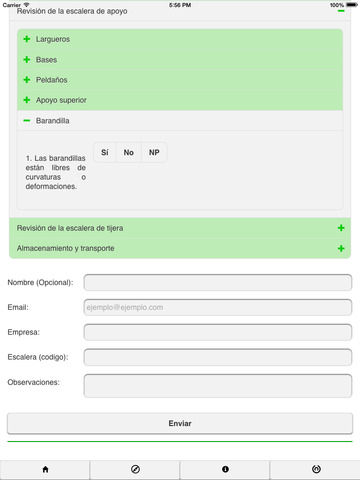Expand Almacenamiento y transporte section
Screen dimensions: 360x480
point(180,248)
